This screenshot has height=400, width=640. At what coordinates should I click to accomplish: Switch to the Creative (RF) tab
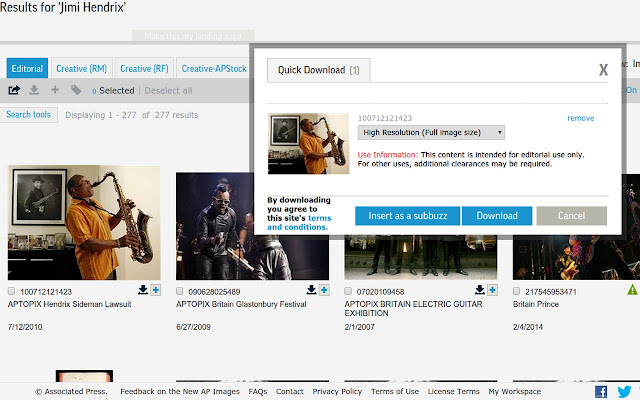144,69
